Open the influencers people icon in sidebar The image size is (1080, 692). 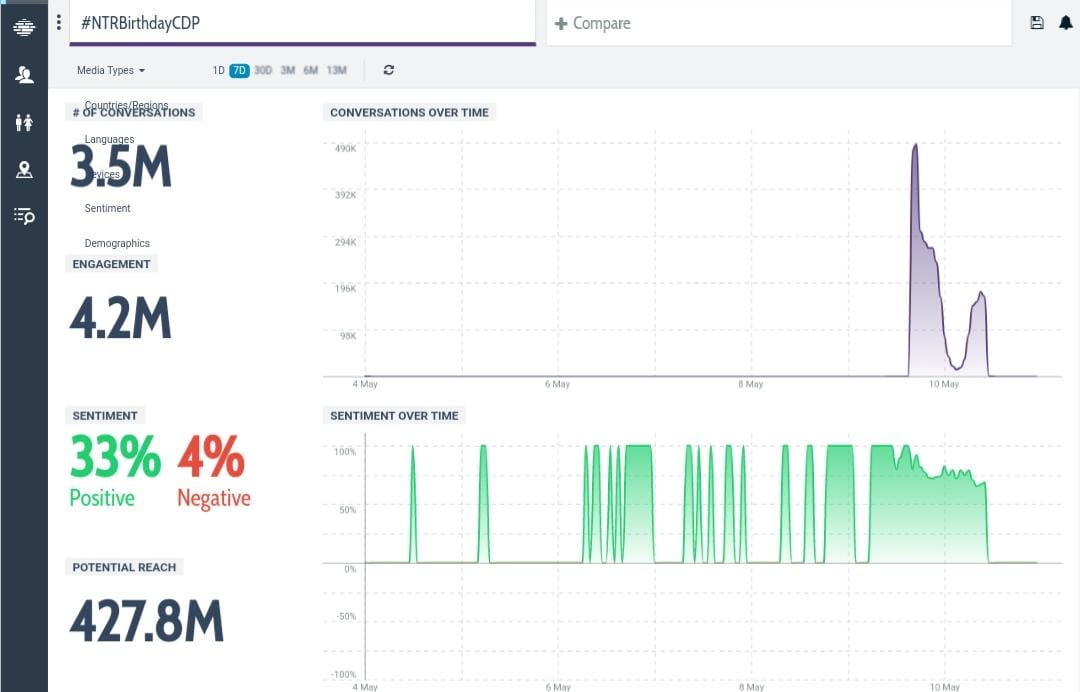click(x=24, y=74)
